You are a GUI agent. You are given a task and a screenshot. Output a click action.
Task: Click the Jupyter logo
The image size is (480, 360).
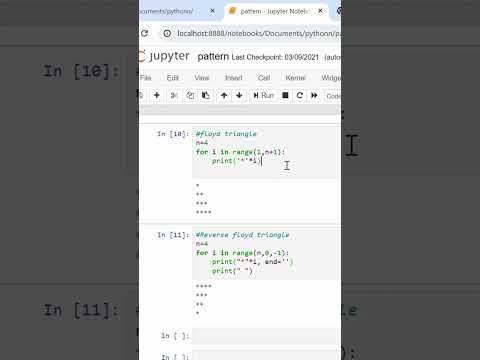[165, 56]
